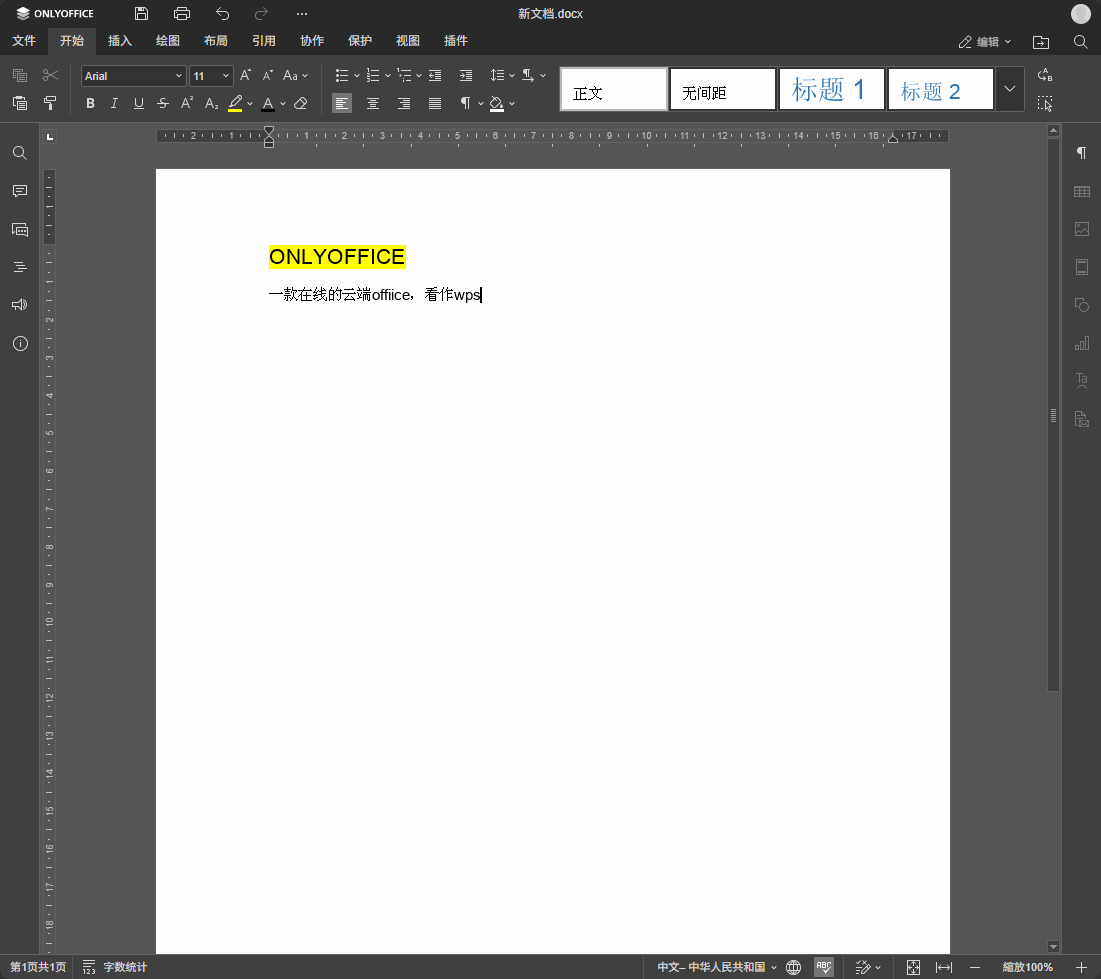Toggle superscript formatting

tap(187, 103)
